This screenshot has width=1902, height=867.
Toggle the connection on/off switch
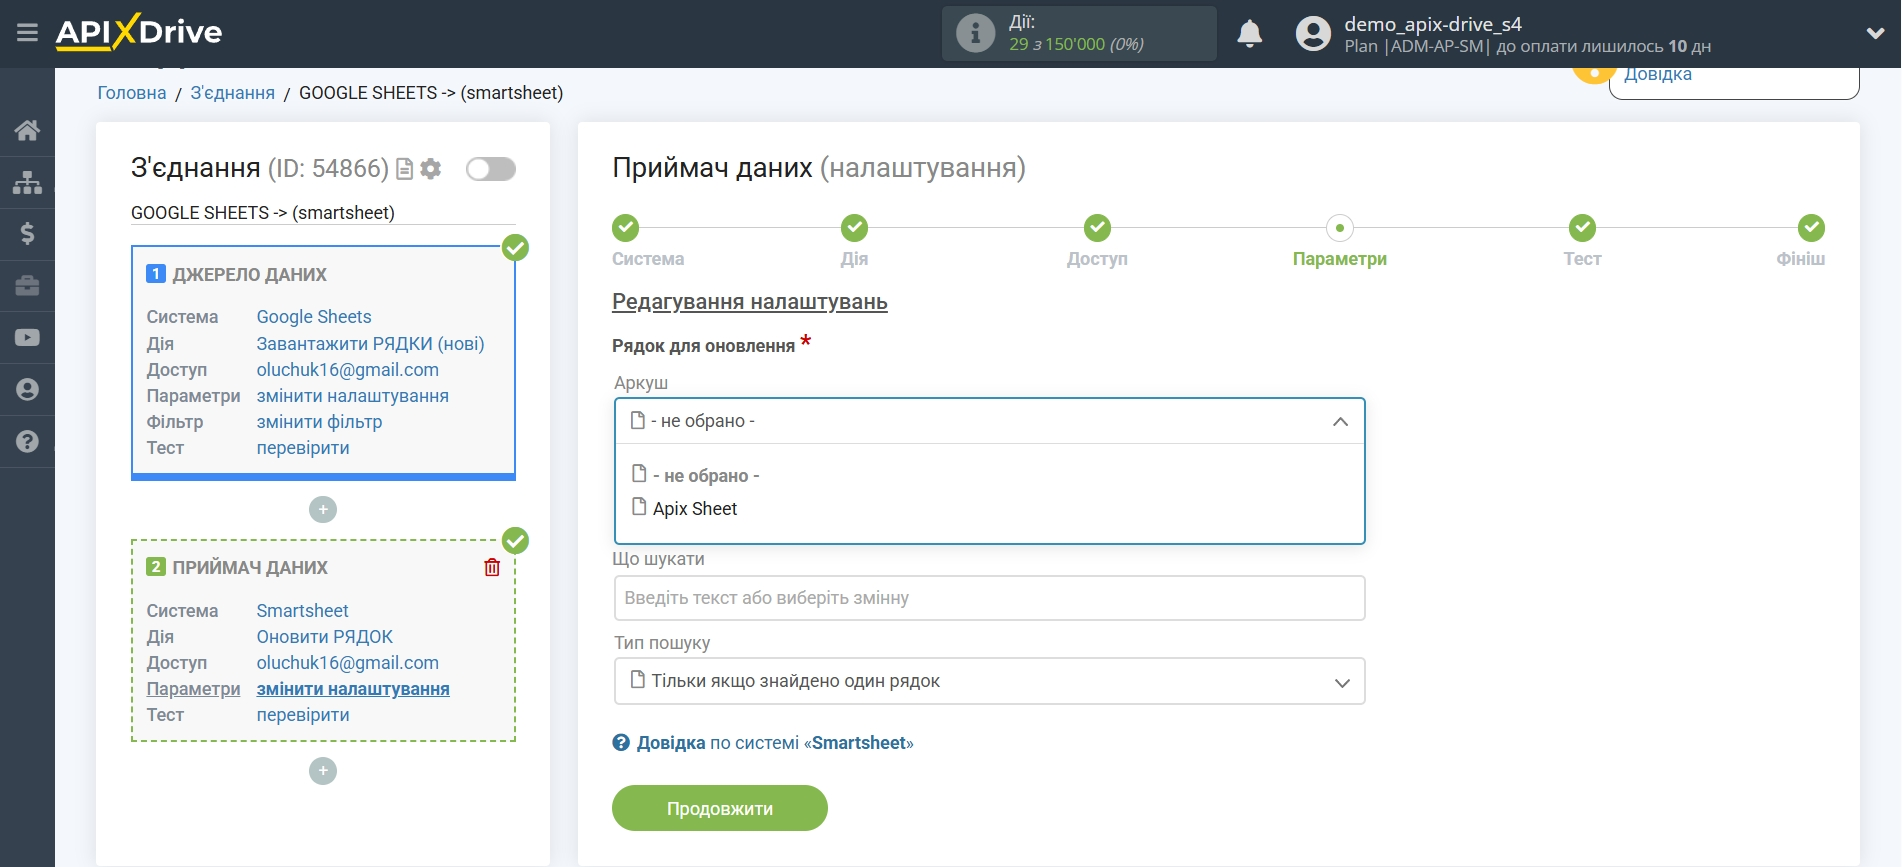coord(491,169)
